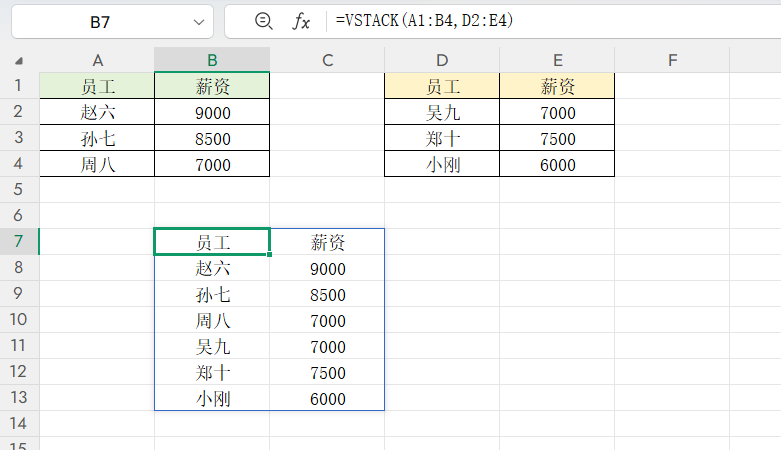Viewport: 781px width, 450px height.
Task: Select column B header
Action: click(212, 60)
